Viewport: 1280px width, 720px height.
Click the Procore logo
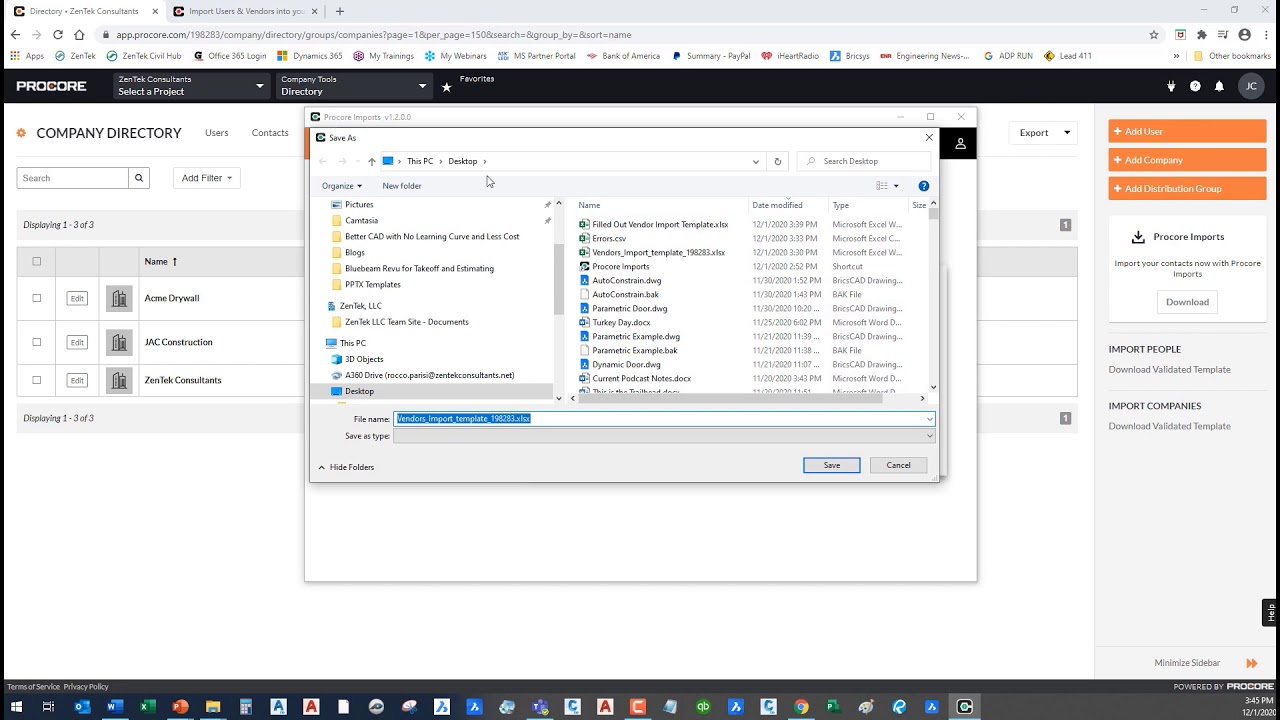point(51,86)
